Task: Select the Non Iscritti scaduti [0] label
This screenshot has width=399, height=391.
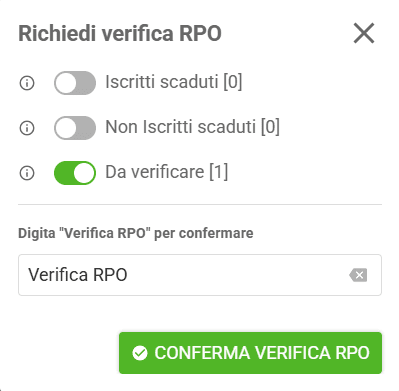Action: point(192,127)
